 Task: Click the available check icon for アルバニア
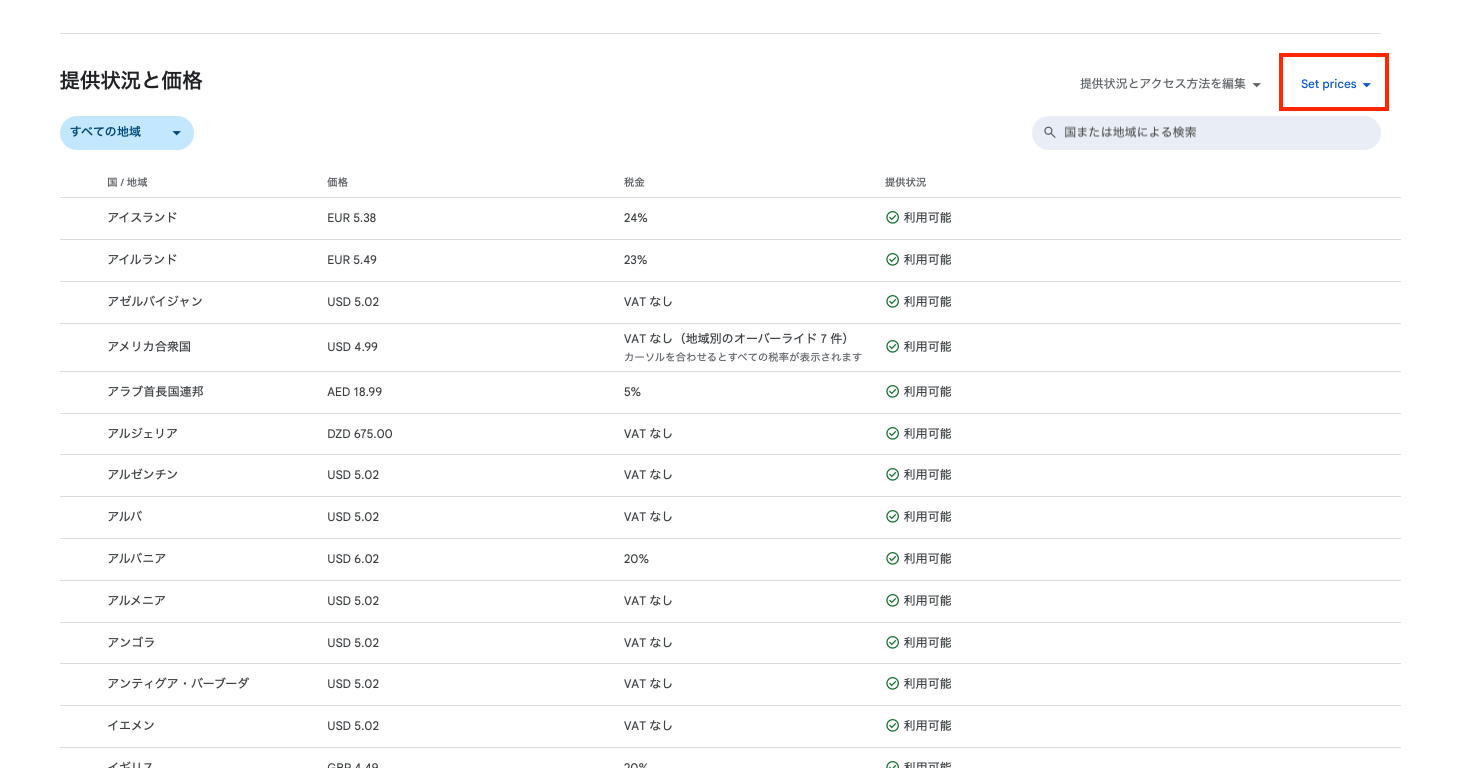[x=892, y=559]
